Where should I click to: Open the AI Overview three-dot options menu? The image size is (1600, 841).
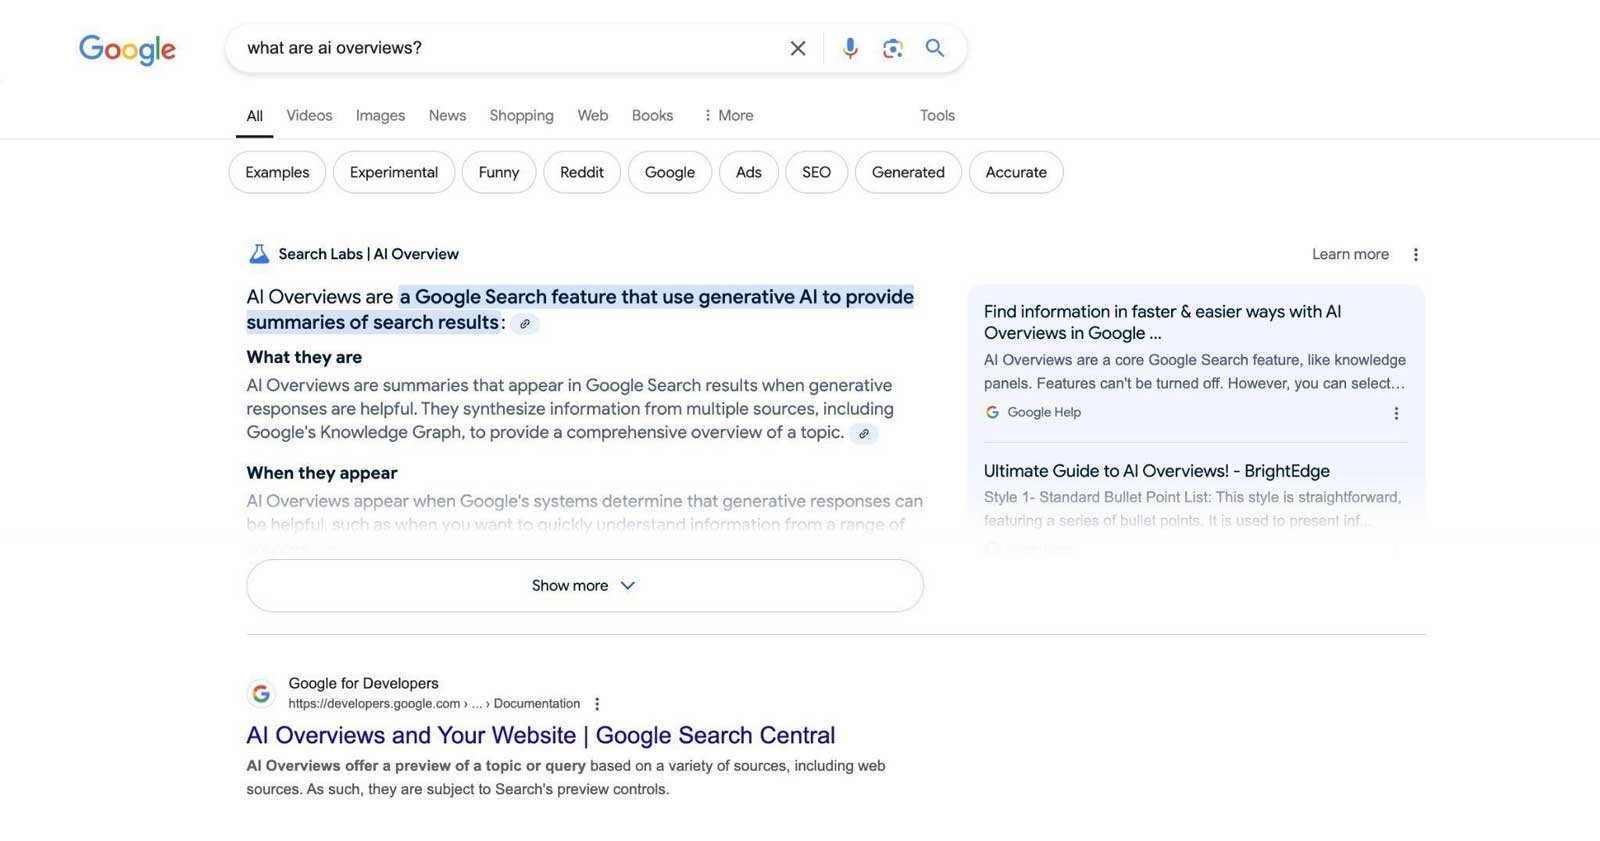[1415, 255]
